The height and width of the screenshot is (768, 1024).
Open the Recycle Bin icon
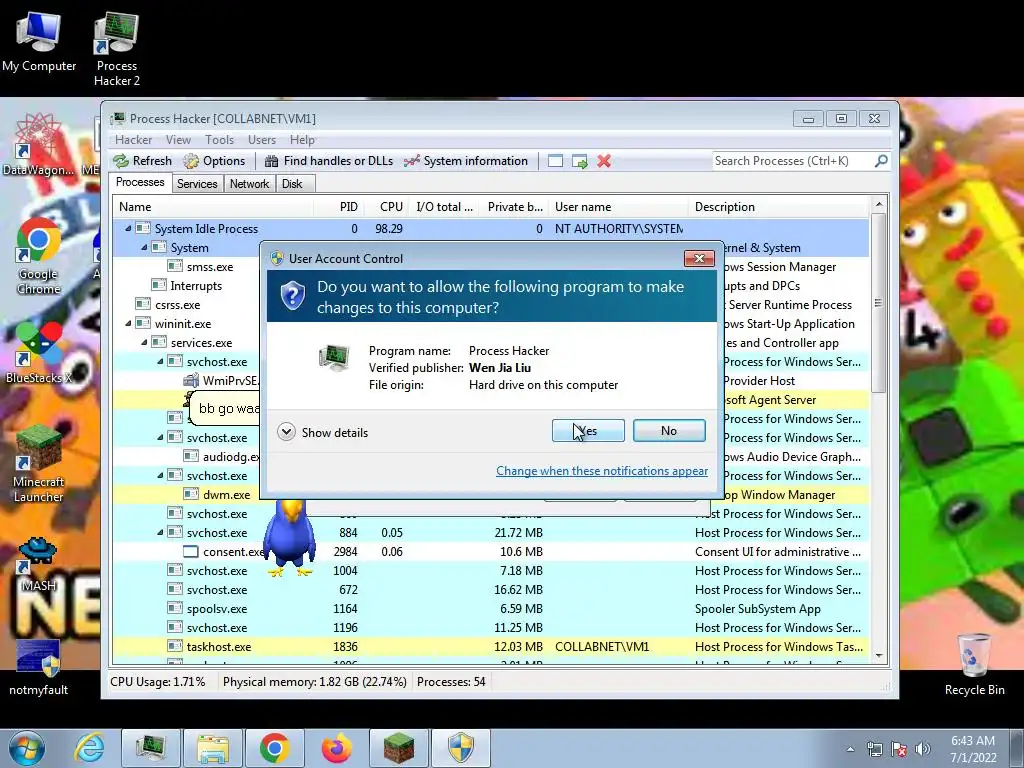(x=974, y=664)
